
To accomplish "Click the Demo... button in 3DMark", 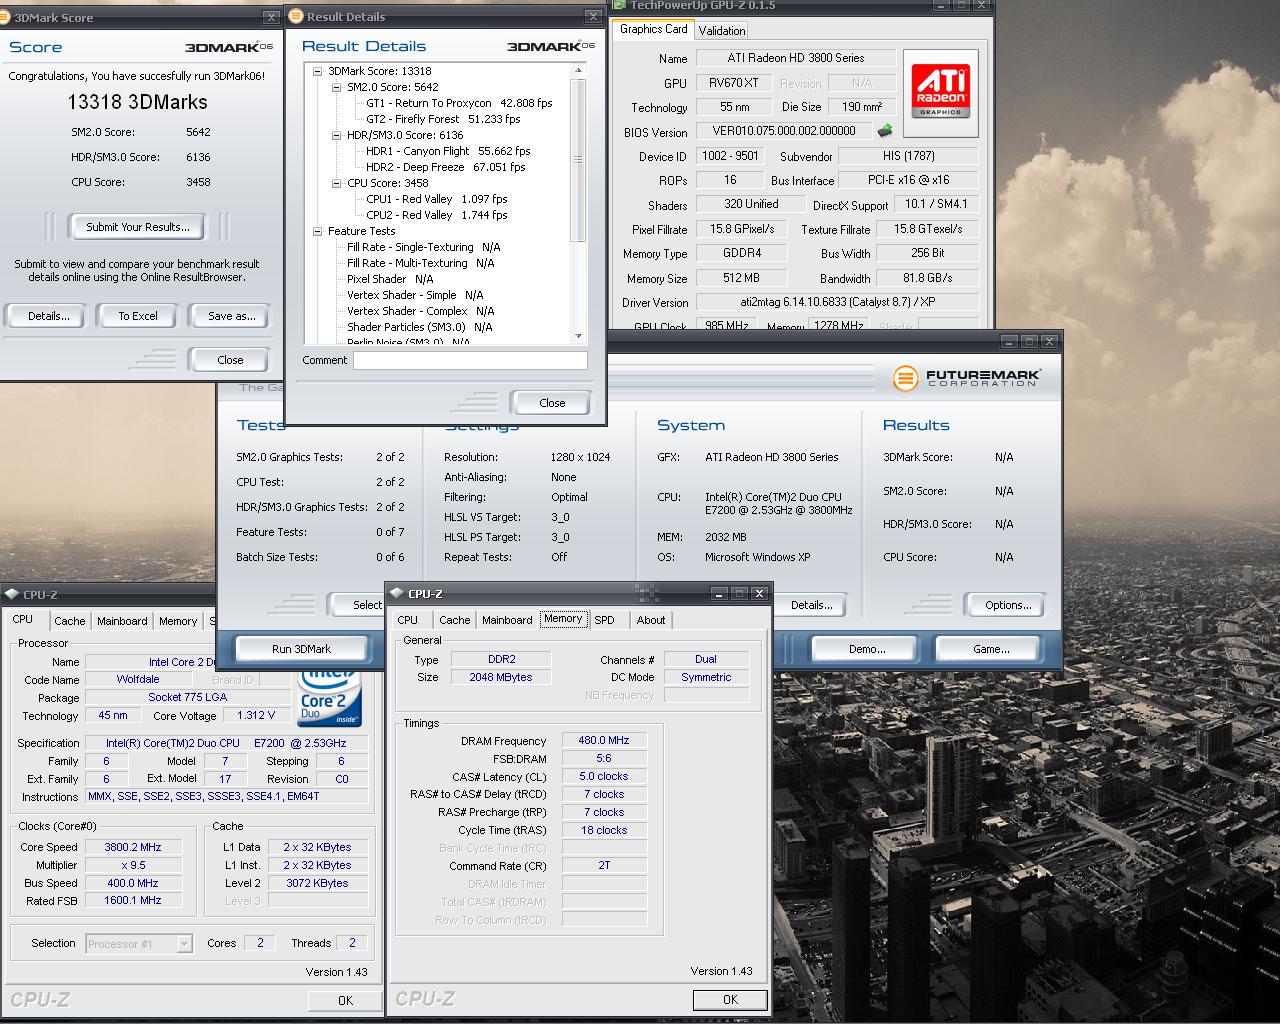I will pyautogui.click(x=867, y=649).
